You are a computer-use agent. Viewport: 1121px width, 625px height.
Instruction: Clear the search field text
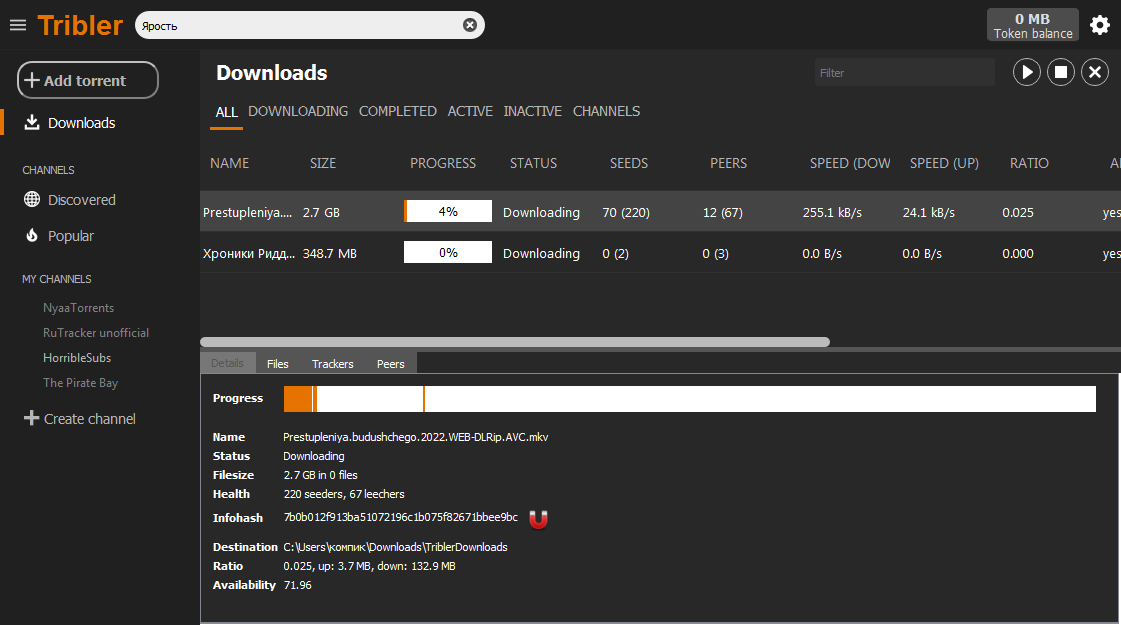click(470, 25)
